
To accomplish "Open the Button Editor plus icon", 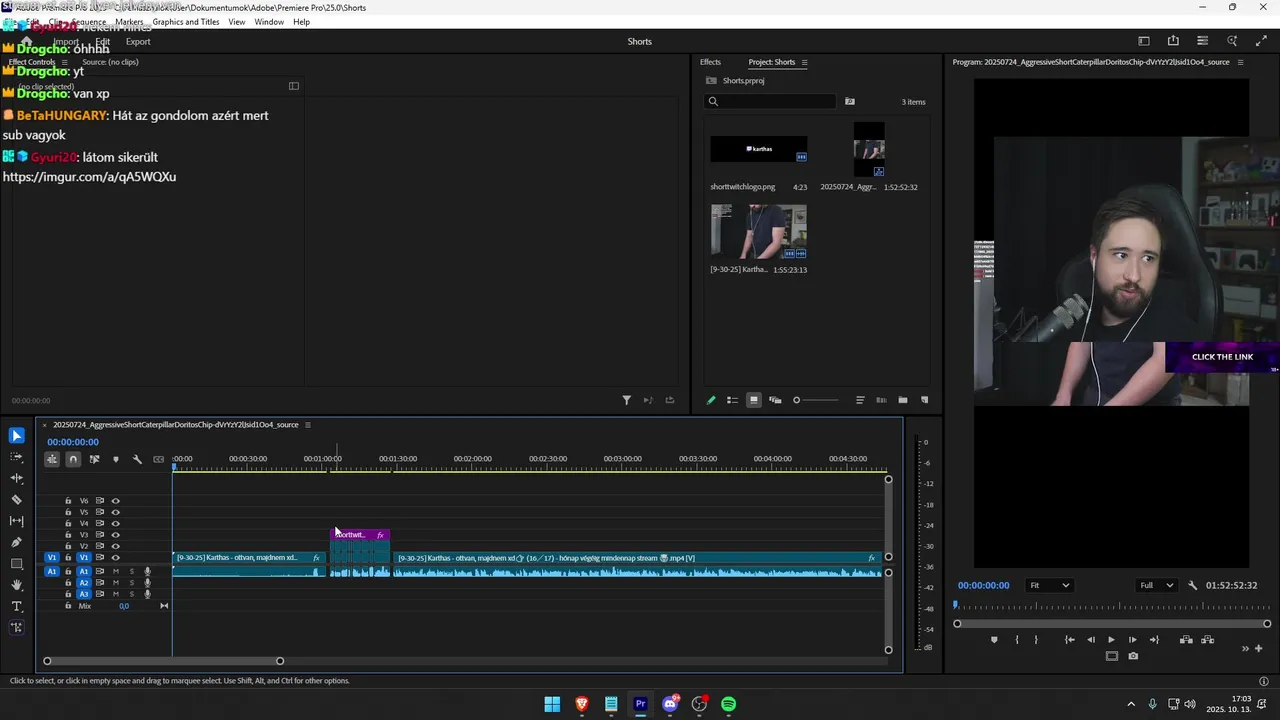I will pos(1259,648).
